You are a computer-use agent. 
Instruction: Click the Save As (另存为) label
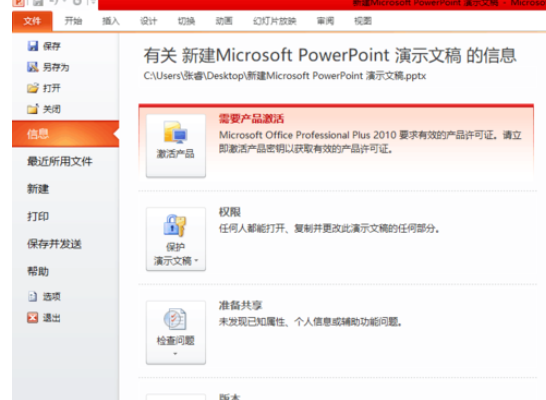point(56,67)
